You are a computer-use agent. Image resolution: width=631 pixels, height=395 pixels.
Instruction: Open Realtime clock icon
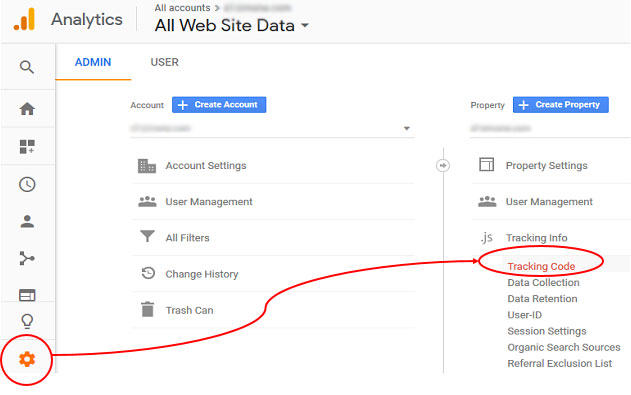pyautogui.click(x=27, y=184)
